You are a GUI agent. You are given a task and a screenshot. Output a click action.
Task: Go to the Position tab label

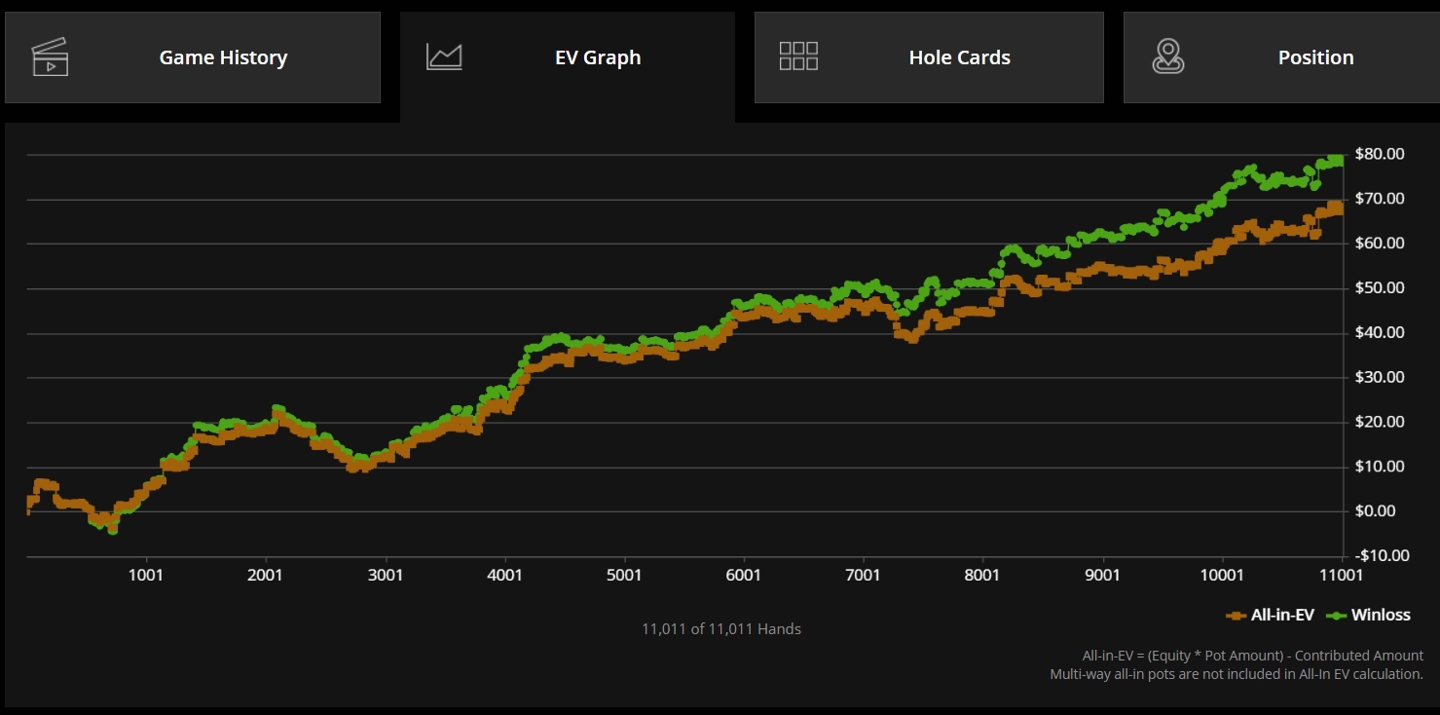1315,58
